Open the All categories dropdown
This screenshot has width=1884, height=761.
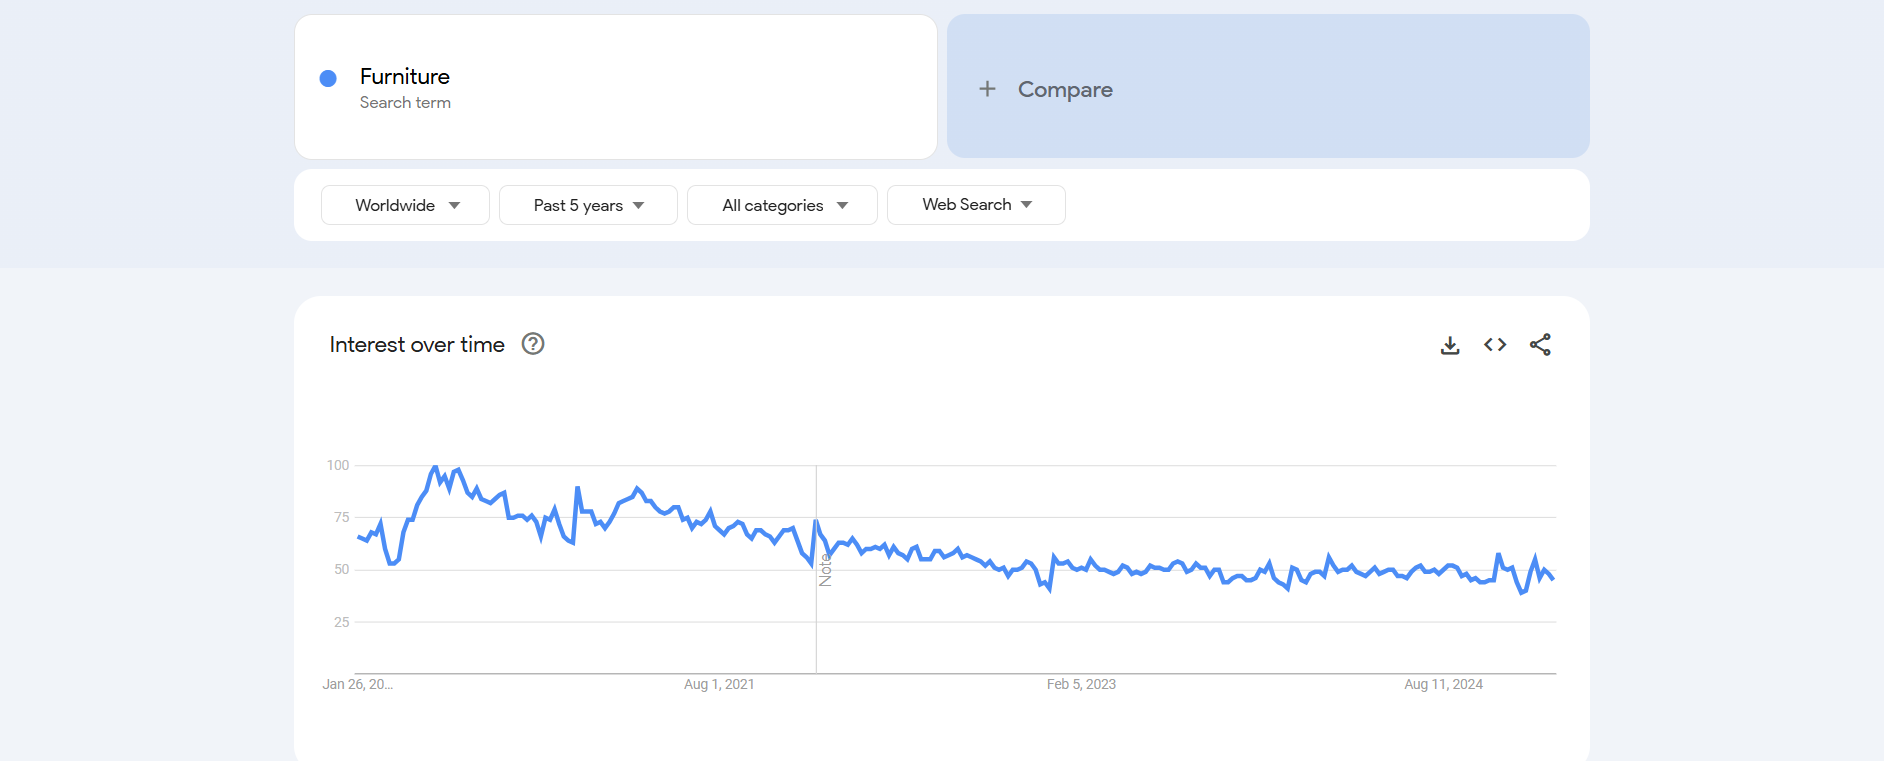[782, 205]
